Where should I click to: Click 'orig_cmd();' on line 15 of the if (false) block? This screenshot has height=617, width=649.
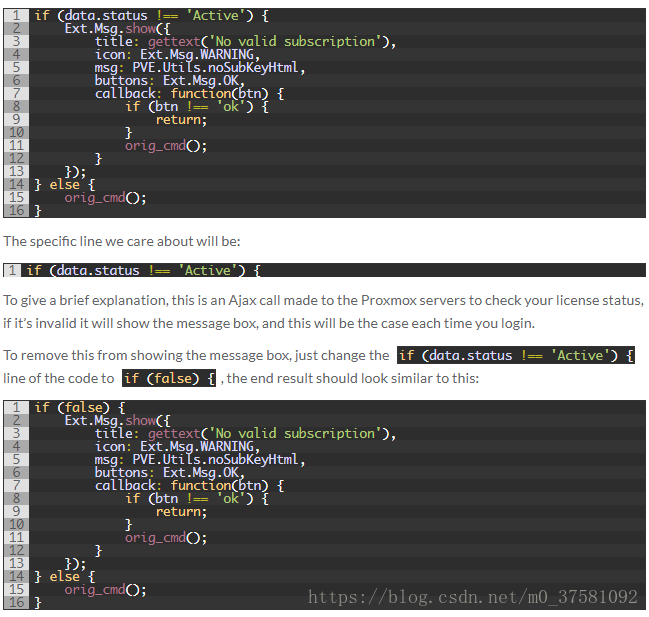click(106, 589)
